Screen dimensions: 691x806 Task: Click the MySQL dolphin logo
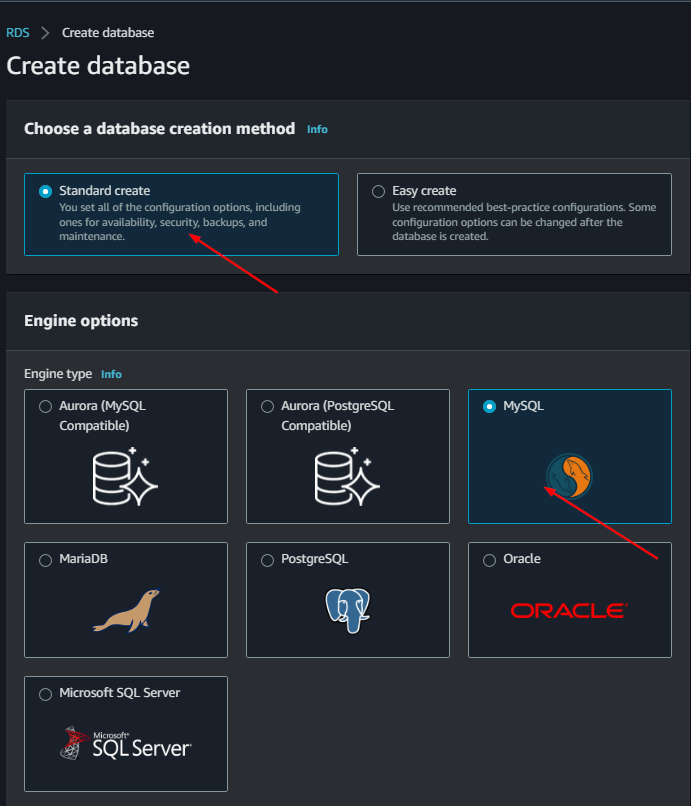click(569, 477)
